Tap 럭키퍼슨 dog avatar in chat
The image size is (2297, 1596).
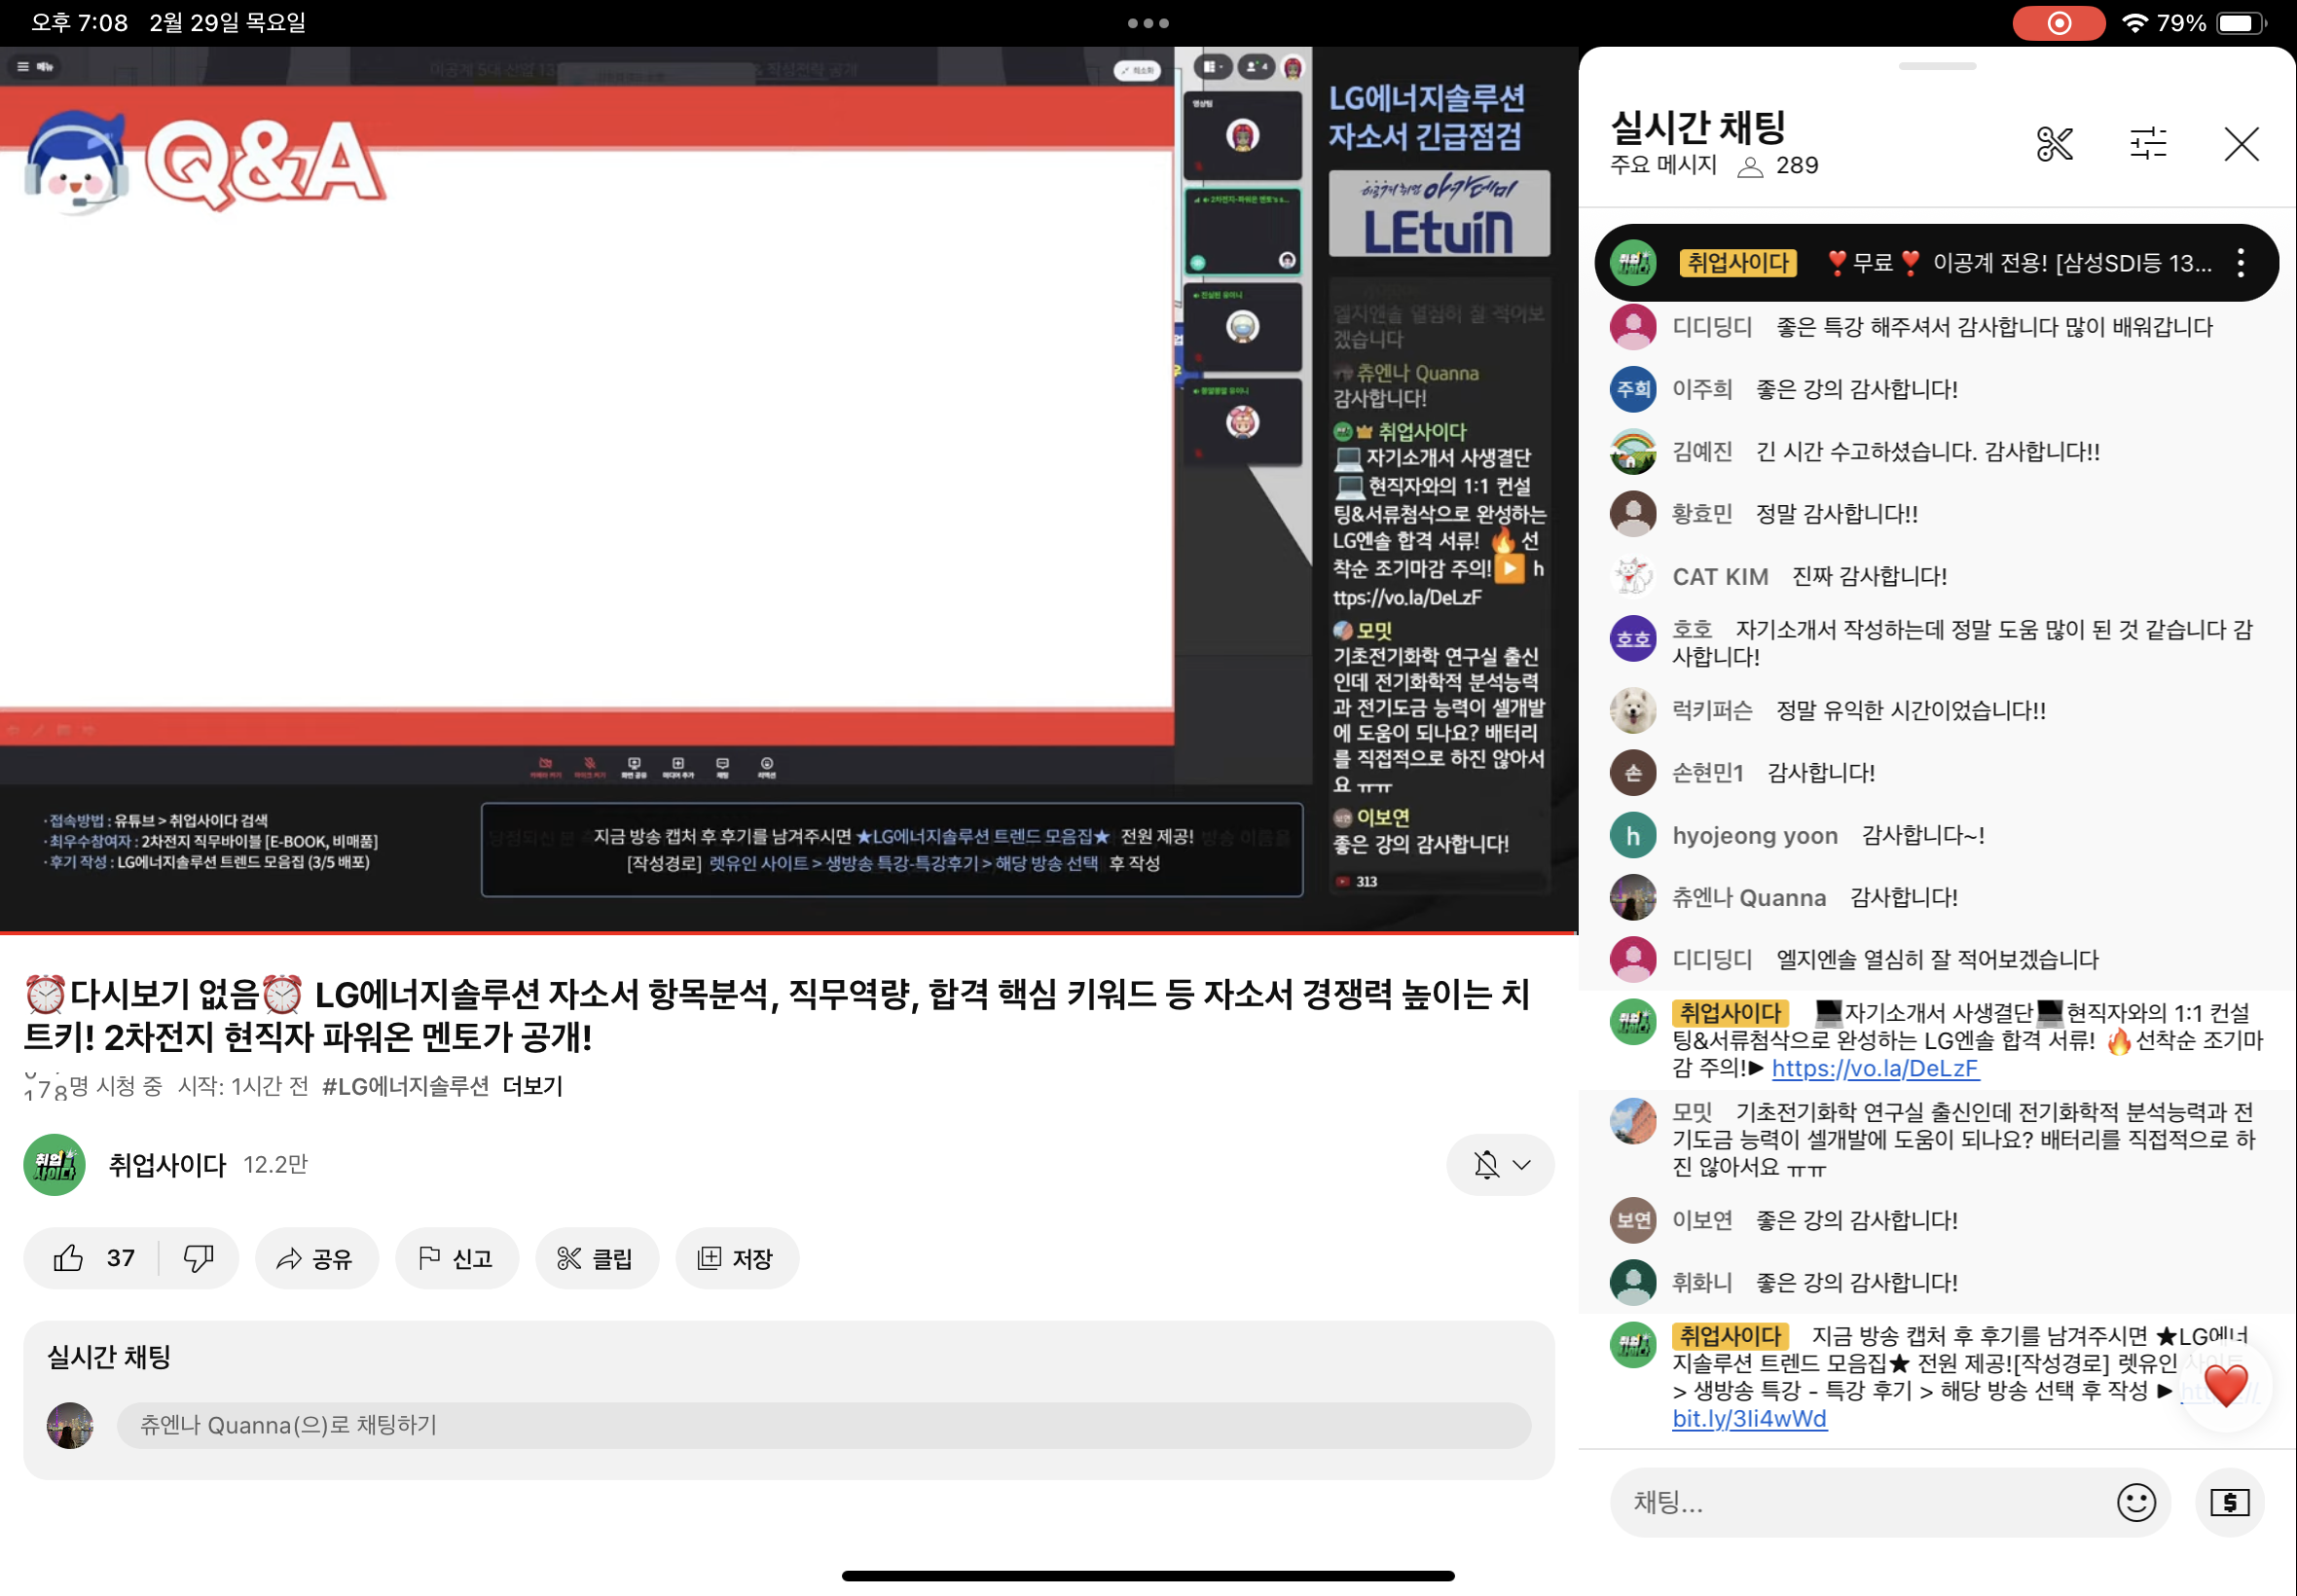(1632, 710)
